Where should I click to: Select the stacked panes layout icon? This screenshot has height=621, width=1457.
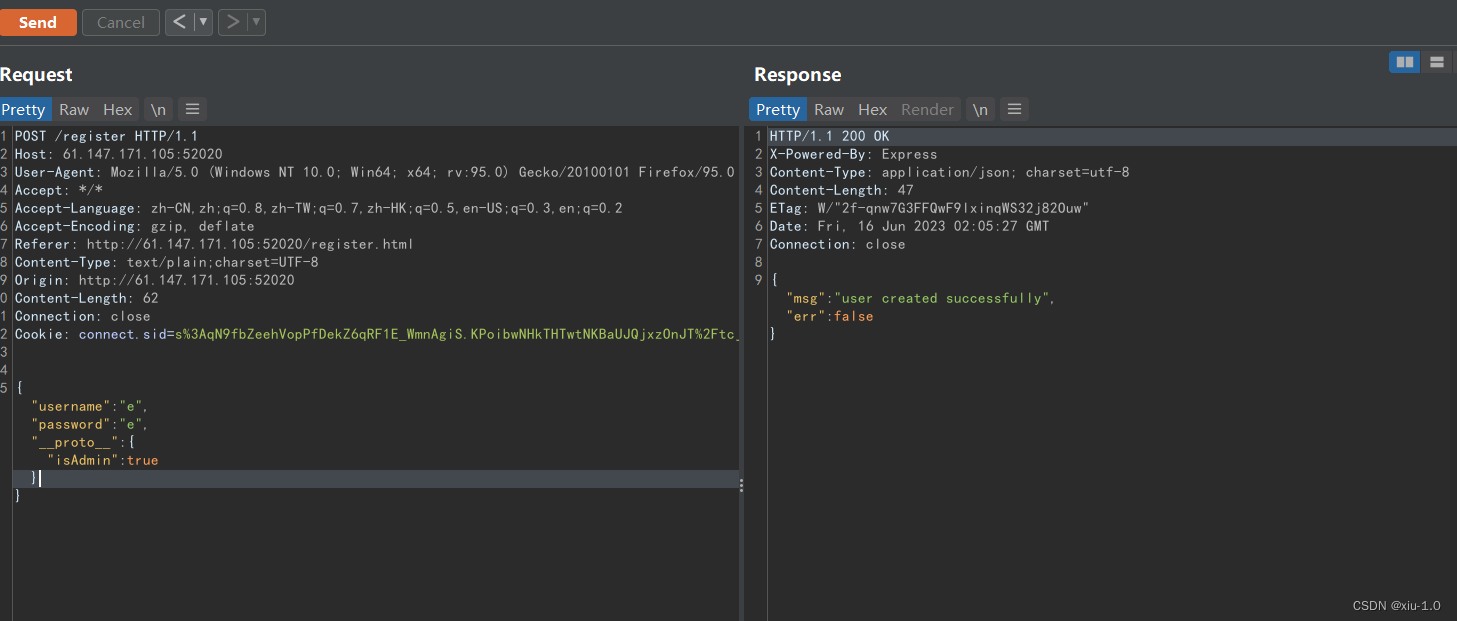click(1437, 61)
